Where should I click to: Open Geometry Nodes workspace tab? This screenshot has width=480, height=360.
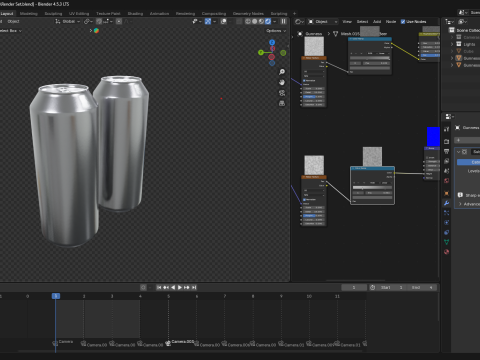click(x=248, y=14)
